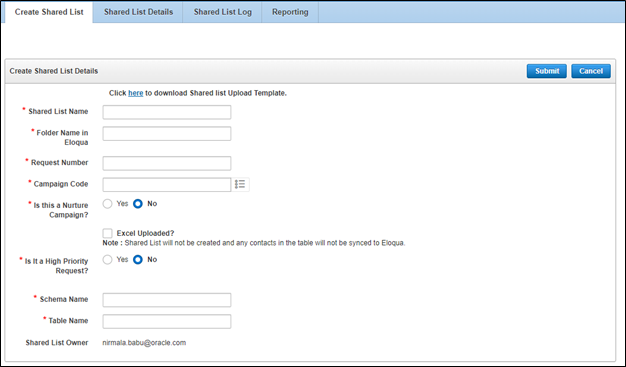The height and width of the screenshot is (367, 626).
Task: Go to the Reporting tab
Action: (290, 12)
